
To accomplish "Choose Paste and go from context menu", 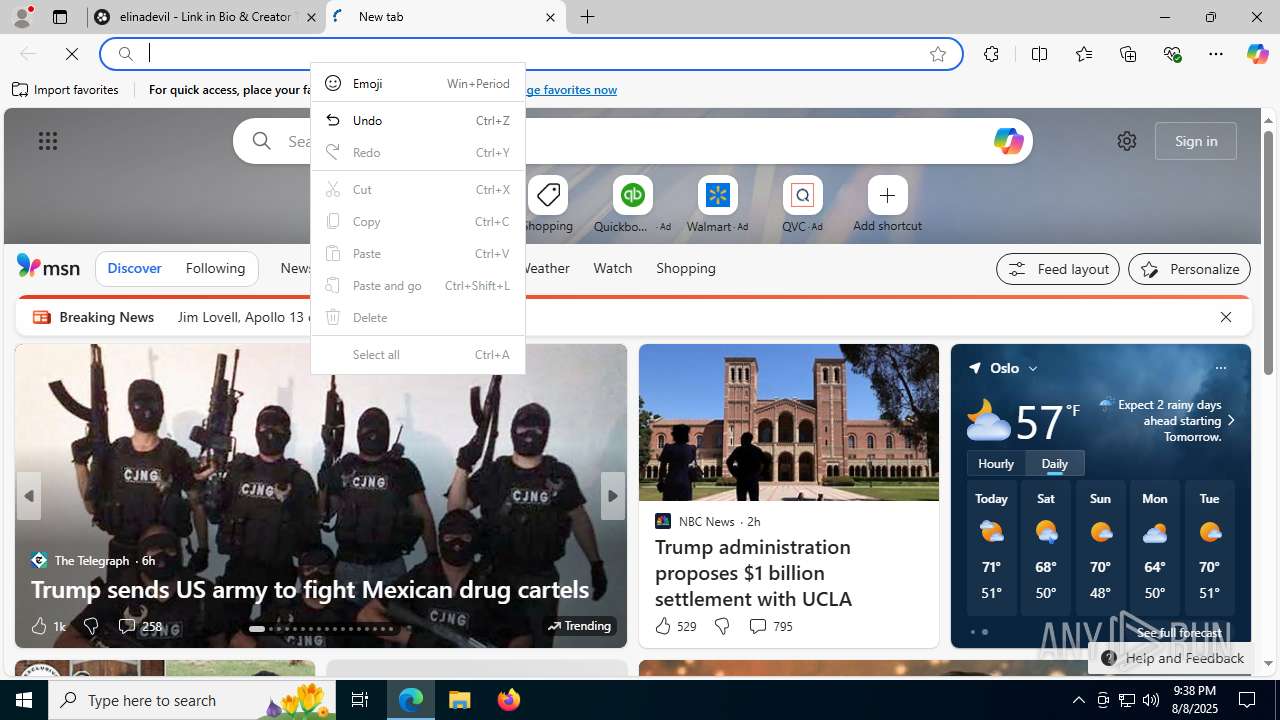I will pyautogui.click(x=418, y=285).
